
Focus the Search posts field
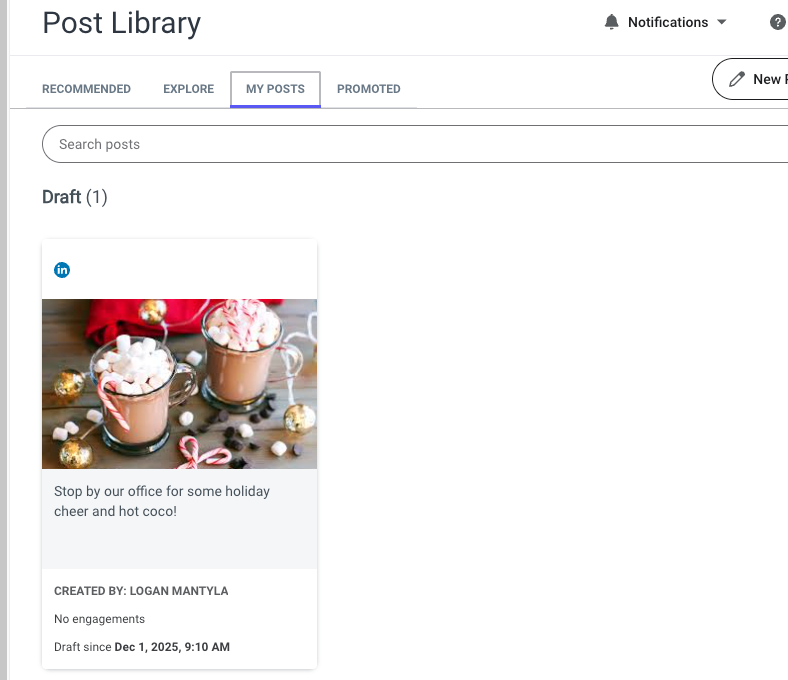415,144
